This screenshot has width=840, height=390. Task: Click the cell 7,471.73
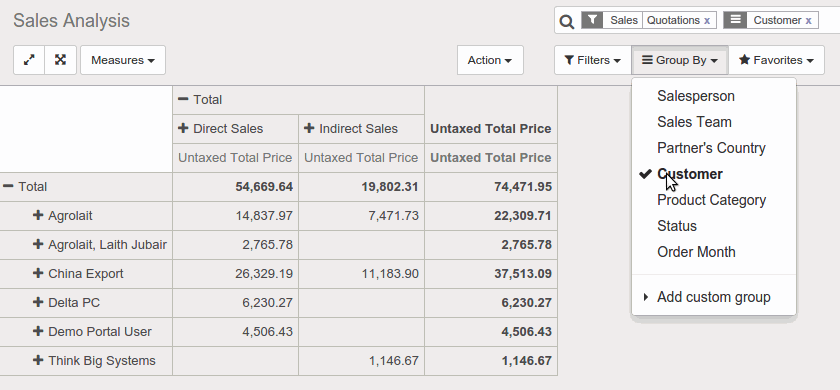tap(361, 215)
